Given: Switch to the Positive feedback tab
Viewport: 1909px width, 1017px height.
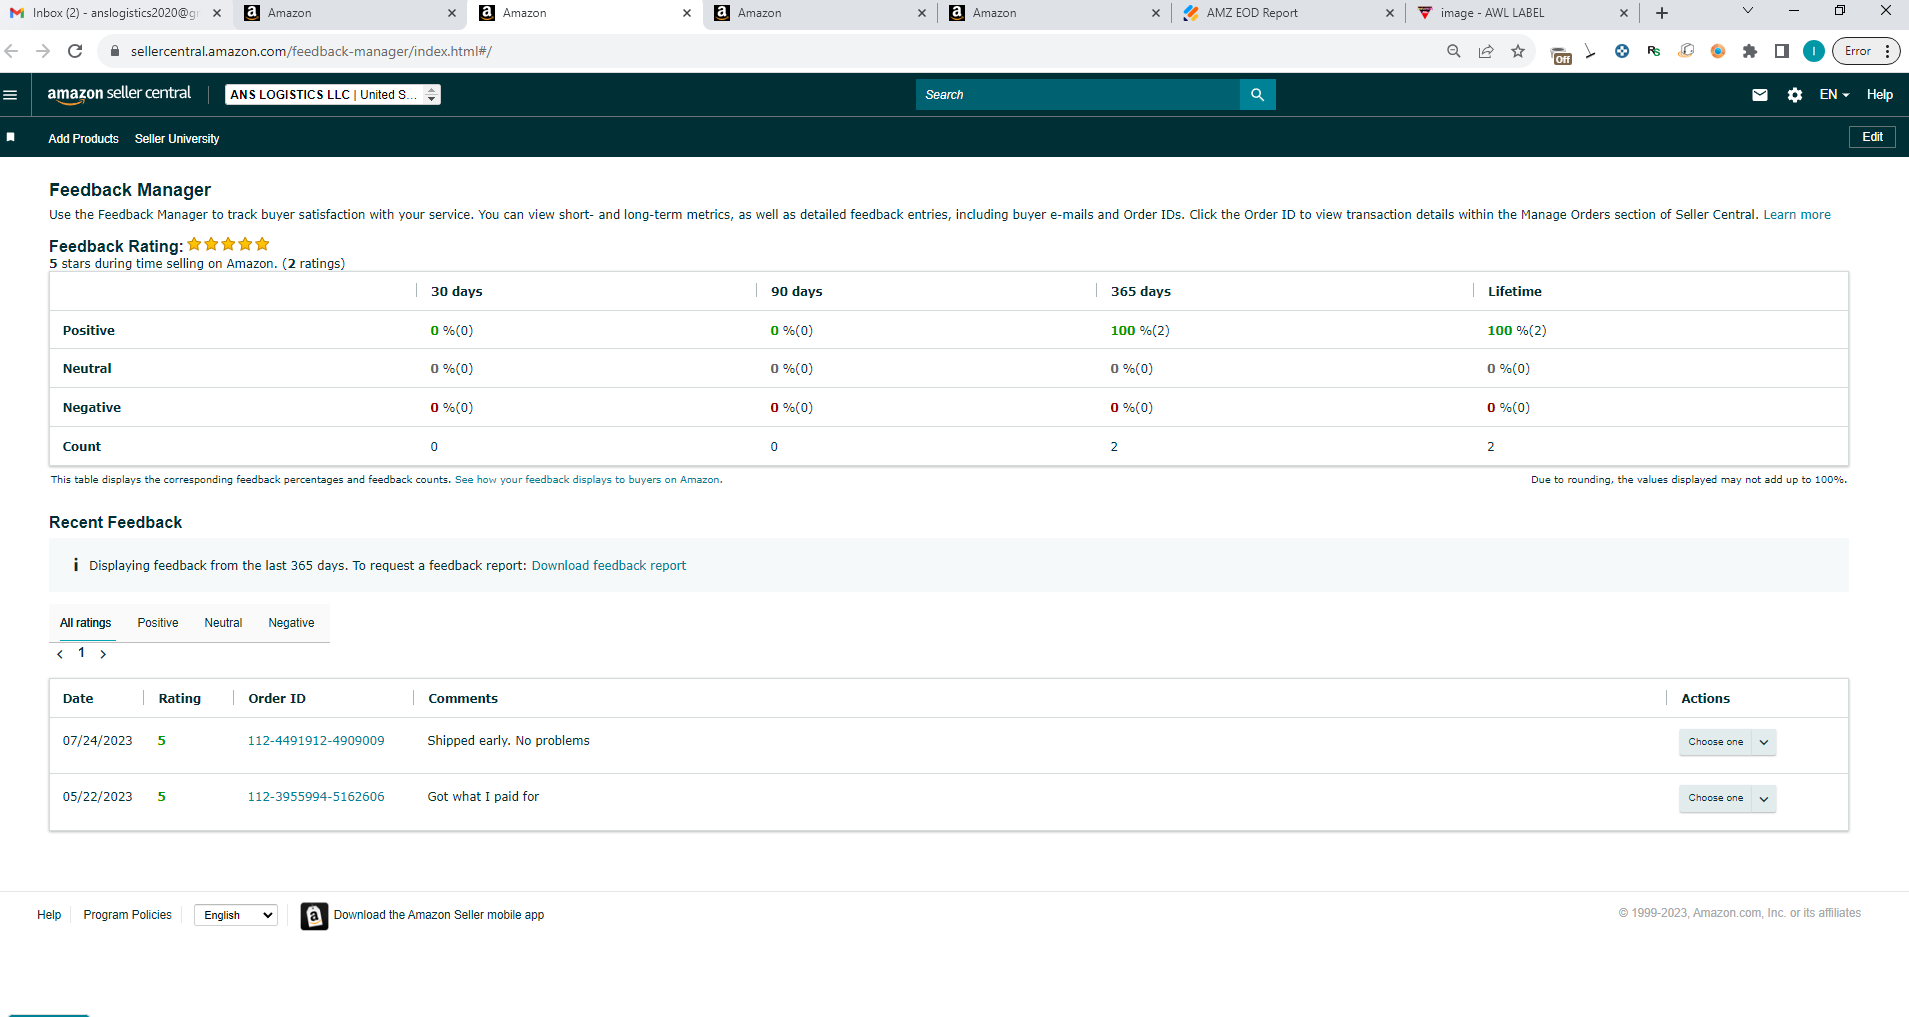Looking at the screenshot, I should pos(158,623).
